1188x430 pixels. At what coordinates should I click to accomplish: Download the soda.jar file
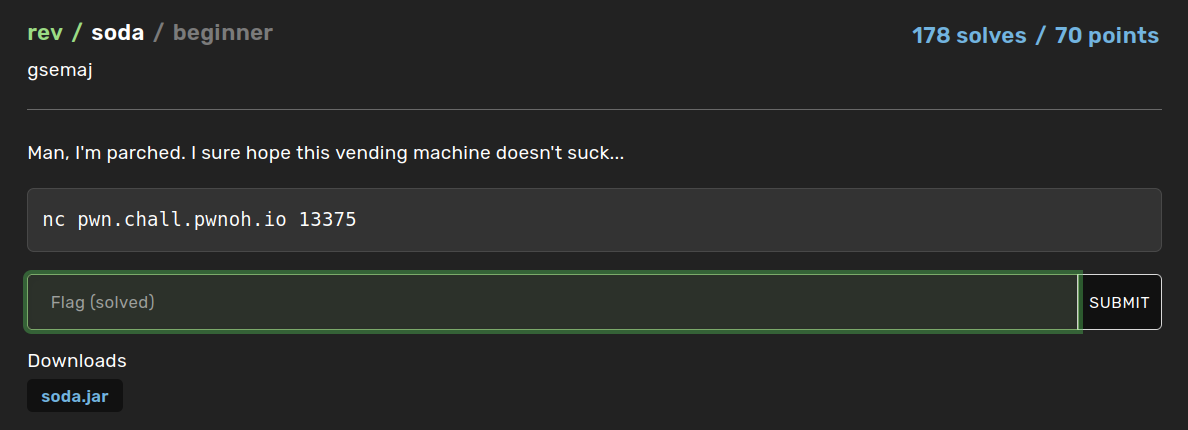click(74, 396)
